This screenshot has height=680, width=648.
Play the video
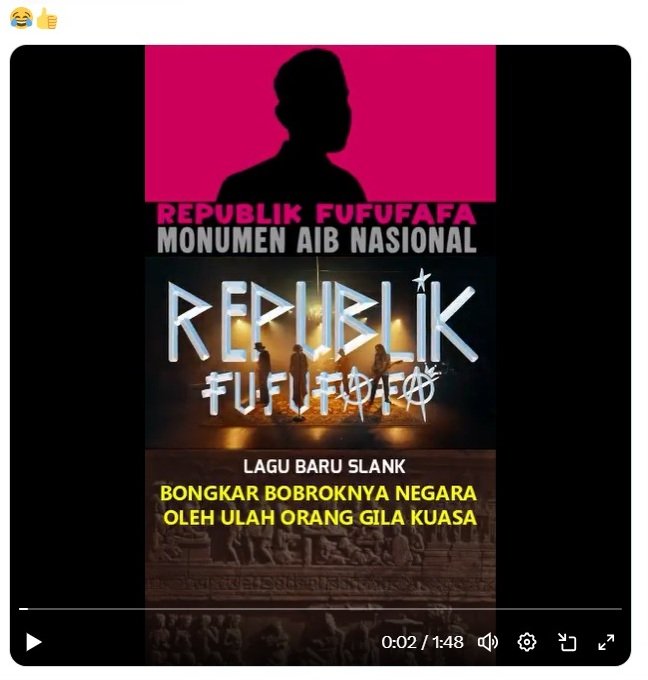(x=33, y=642)
